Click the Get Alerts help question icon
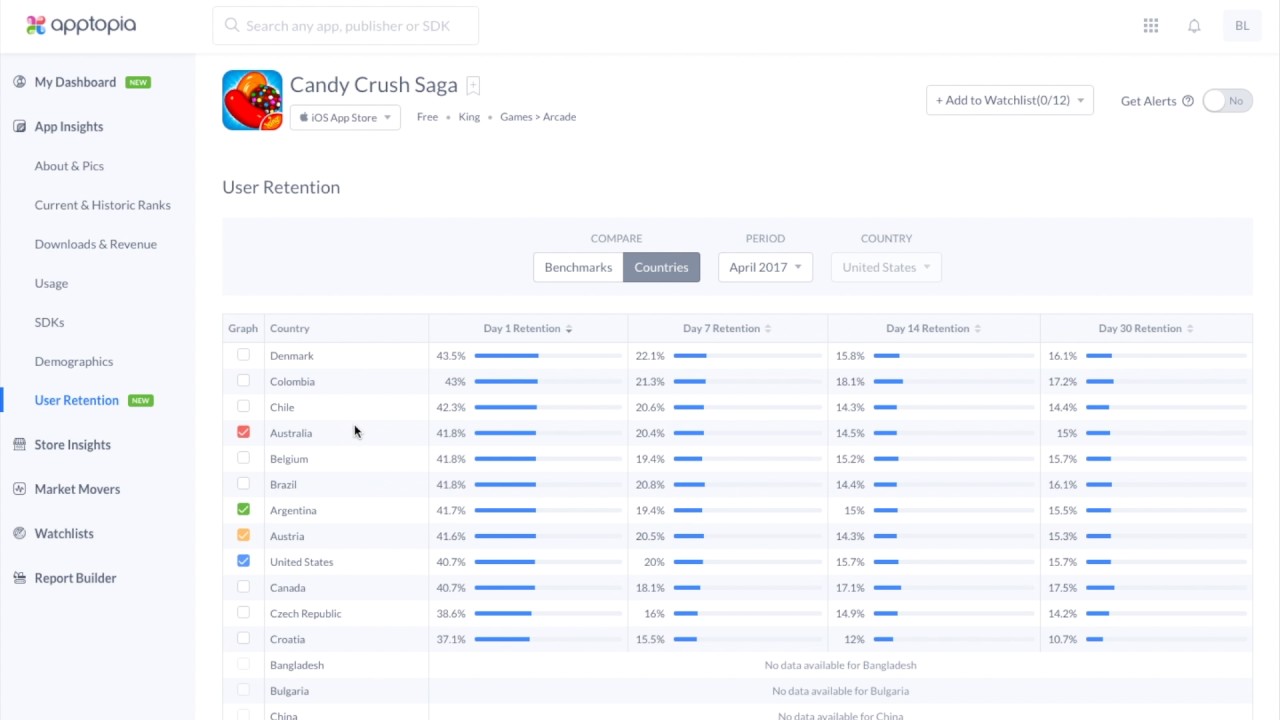Viewport: 1280px width, 720px height. [x=1188, y=101]
